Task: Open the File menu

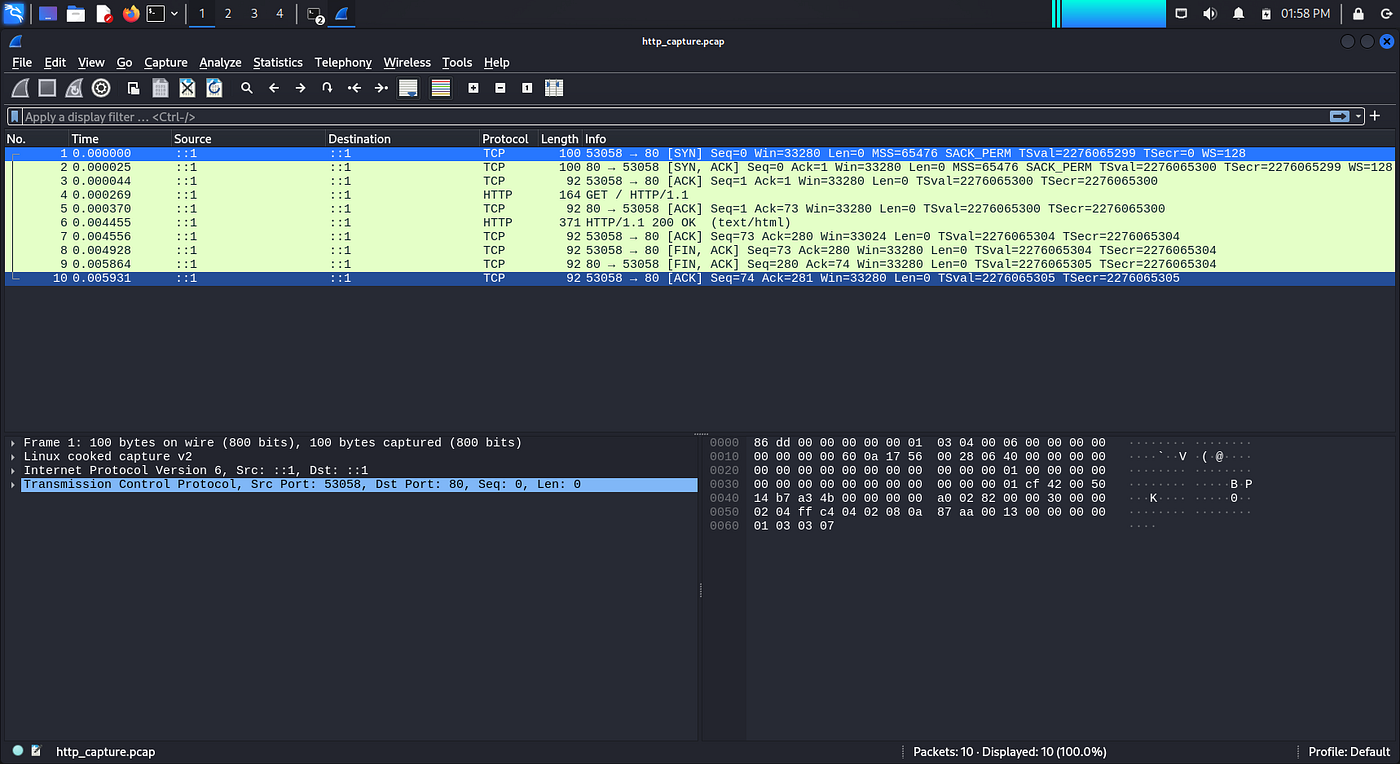Action: (22, 62)
